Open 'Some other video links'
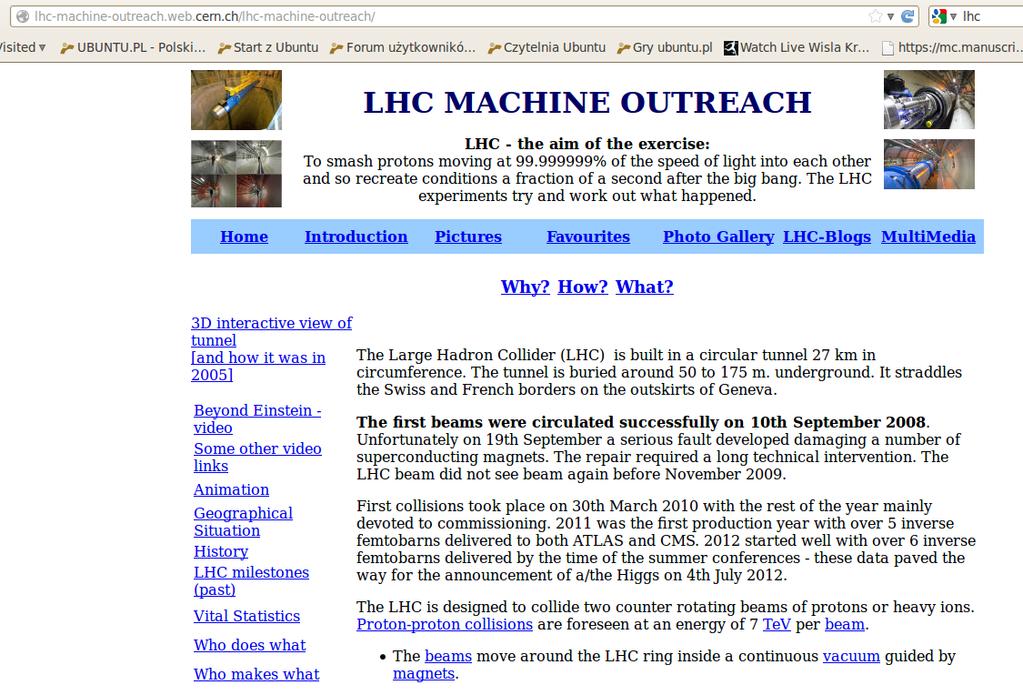The height and width of the screenshot is (695, 1023). click(257, 457)
